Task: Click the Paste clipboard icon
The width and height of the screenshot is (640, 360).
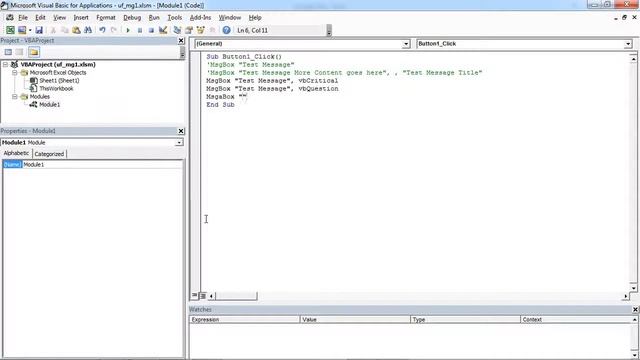Action: click(x=76, y=30)
